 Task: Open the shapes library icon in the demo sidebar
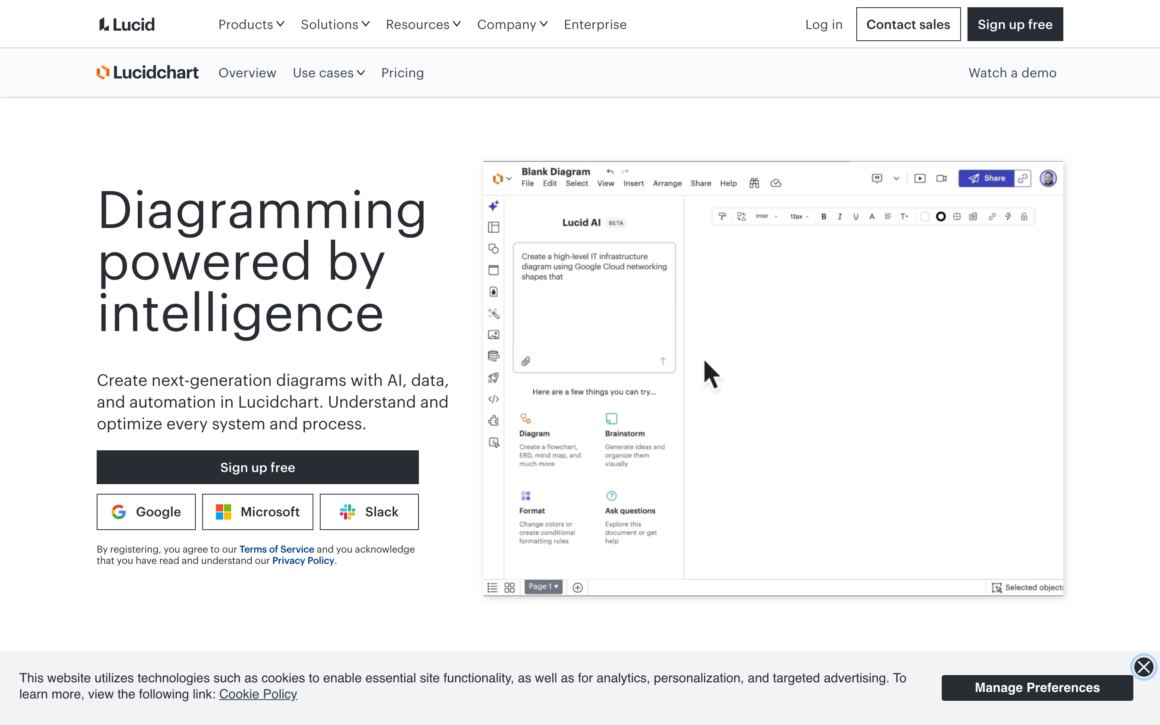tap(493, 249)
